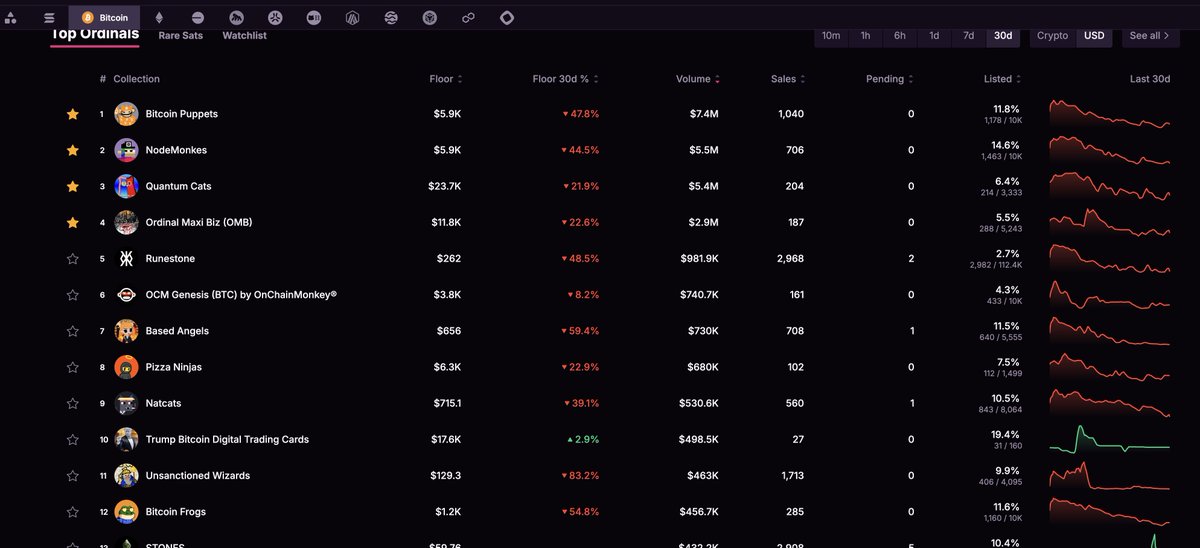Select the Polygon link chain icon

(x=468, y=18)
